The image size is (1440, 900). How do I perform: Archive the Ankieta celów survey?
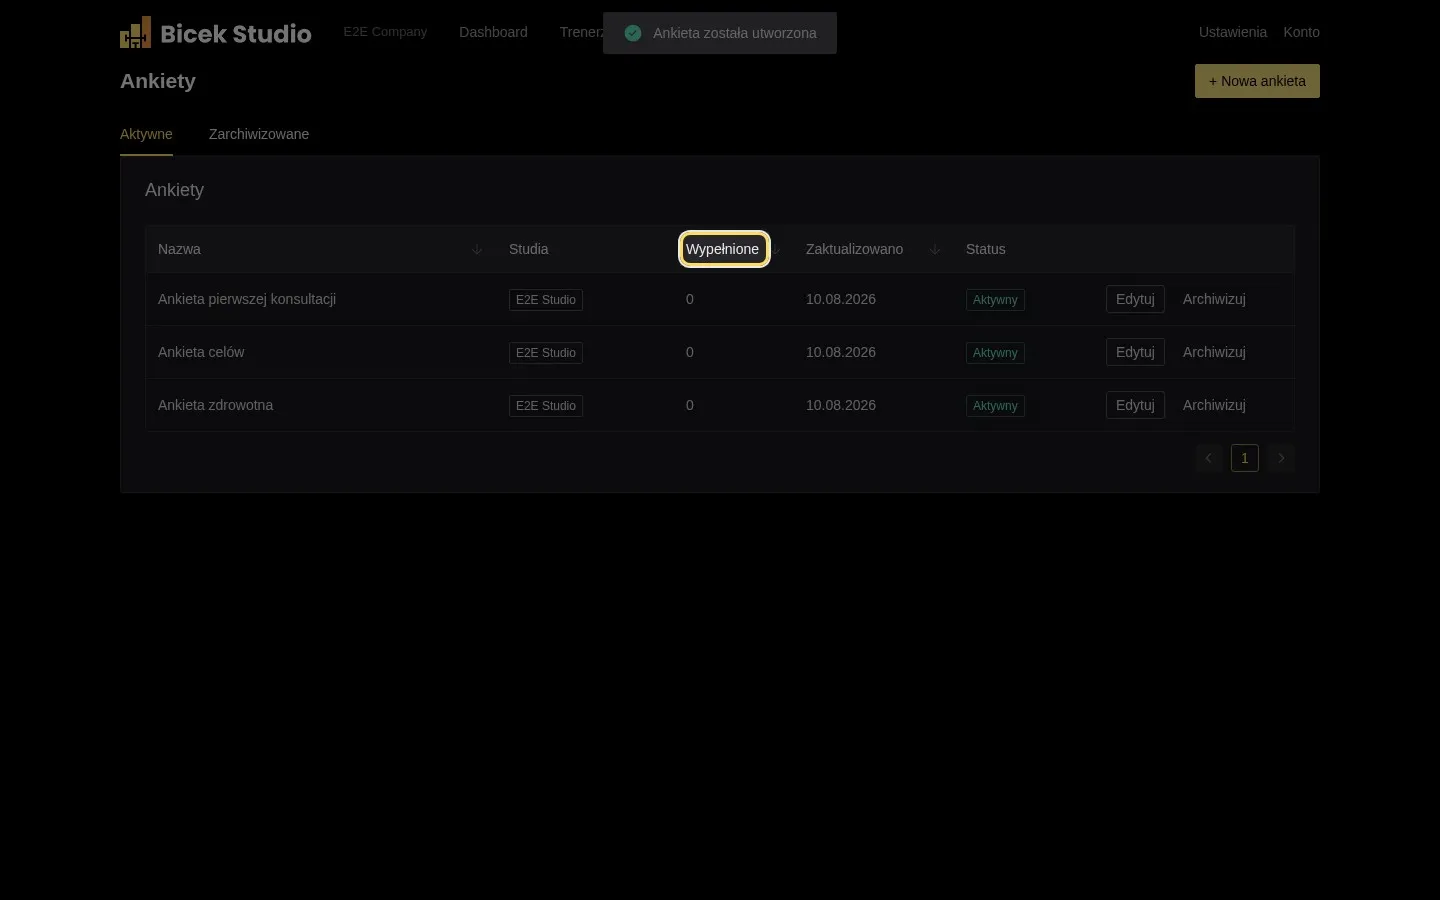point(1214,352)
